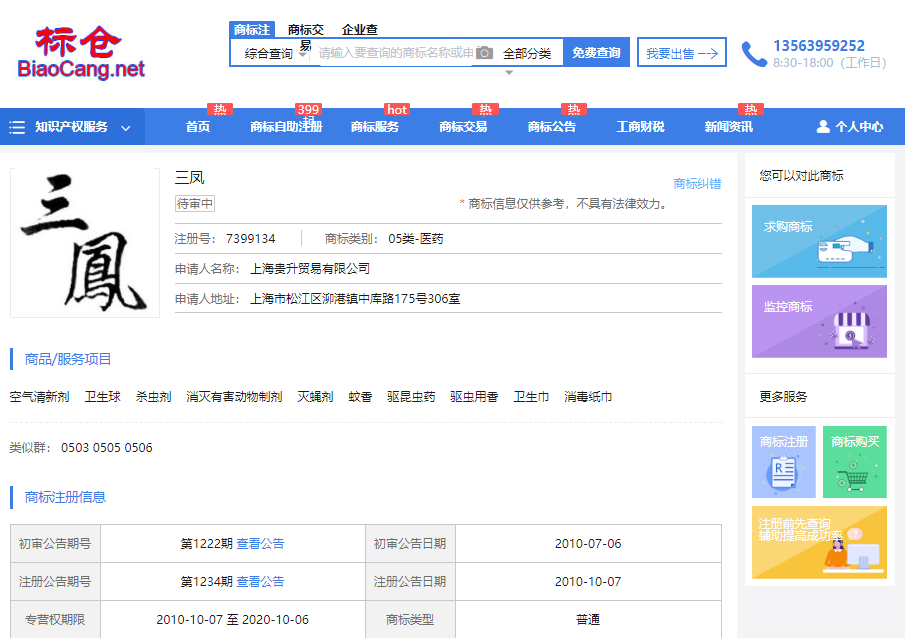The image size is (905, 638).
Task: Open 商标服务 in the navigation bar
Action: tap(375, 126)
